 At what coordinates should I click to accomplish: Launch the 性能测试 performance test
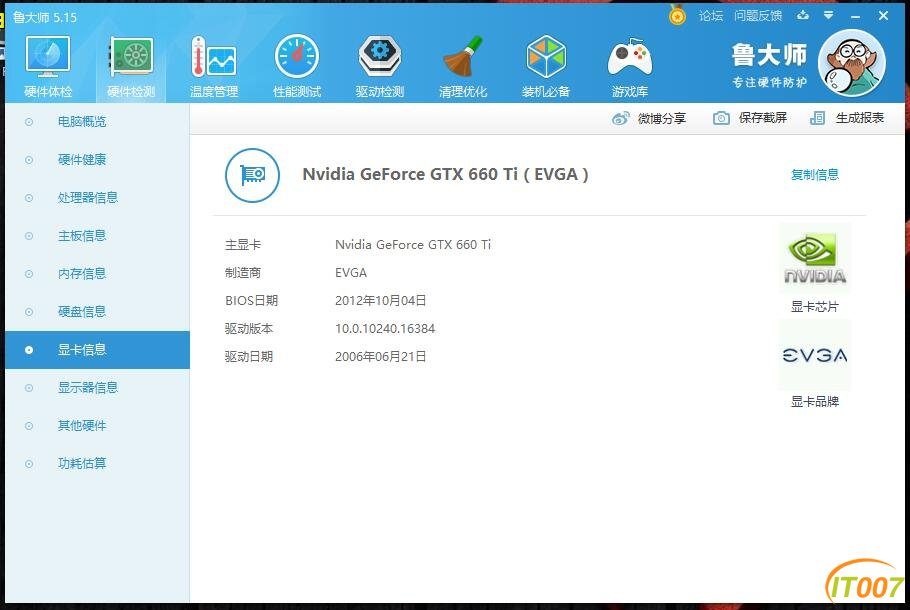pyautogui.click(x=297, y=66)
